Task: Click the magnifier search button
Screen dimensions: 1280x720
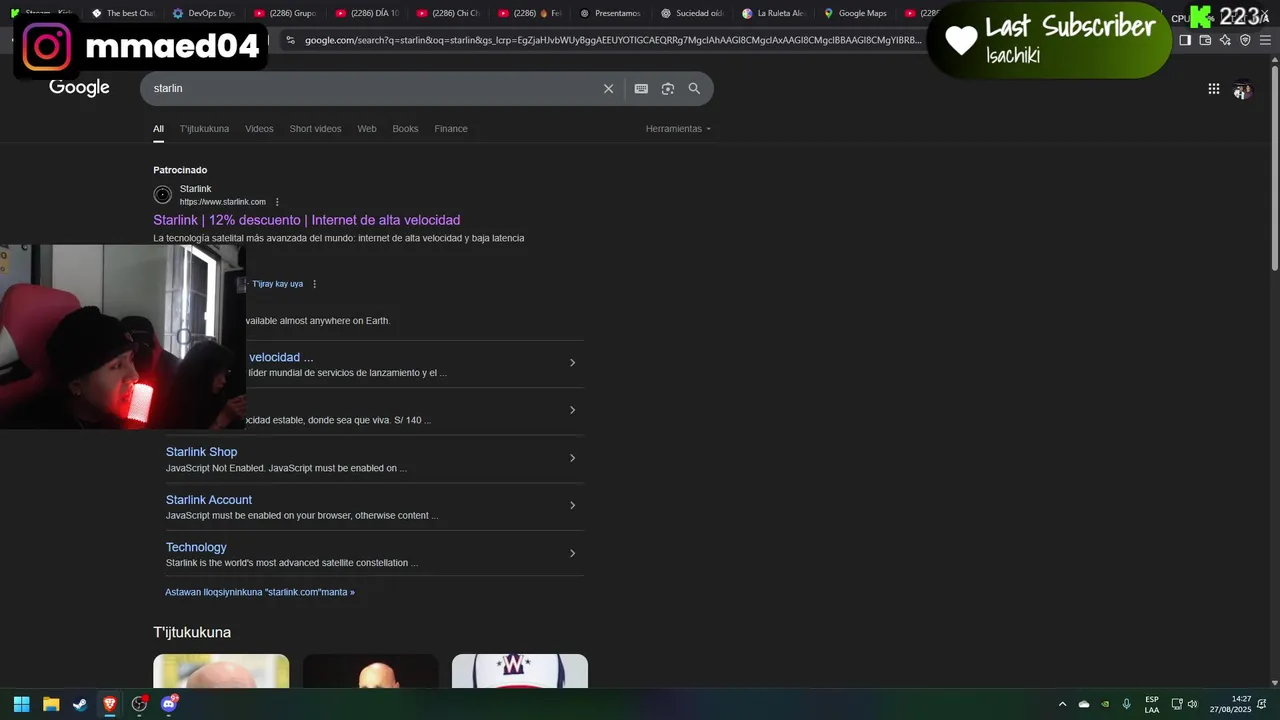Action: (x=694, y=88)
